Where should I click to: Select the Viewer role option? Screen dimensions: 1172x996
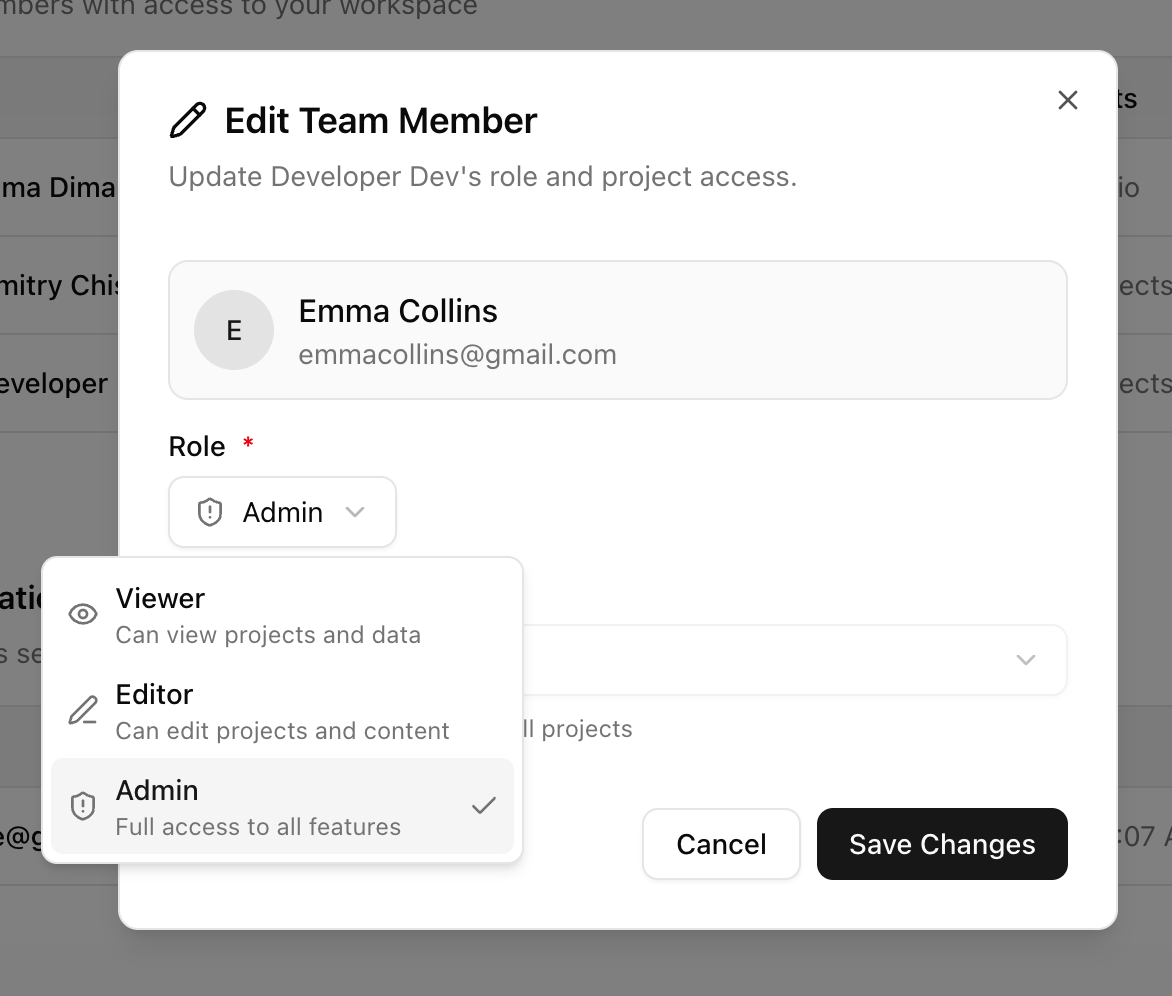(x=283, y=615)
